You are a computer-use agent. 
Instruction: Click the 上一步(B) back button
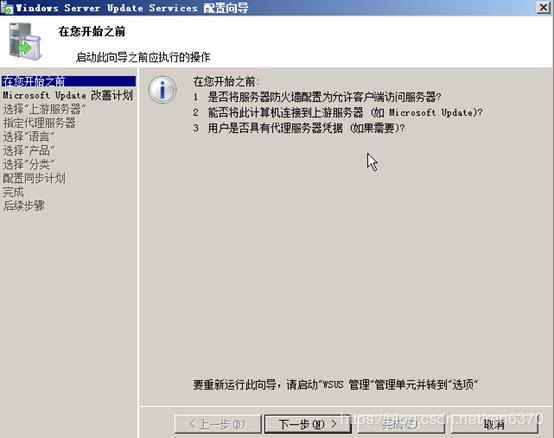coord(218,424)
